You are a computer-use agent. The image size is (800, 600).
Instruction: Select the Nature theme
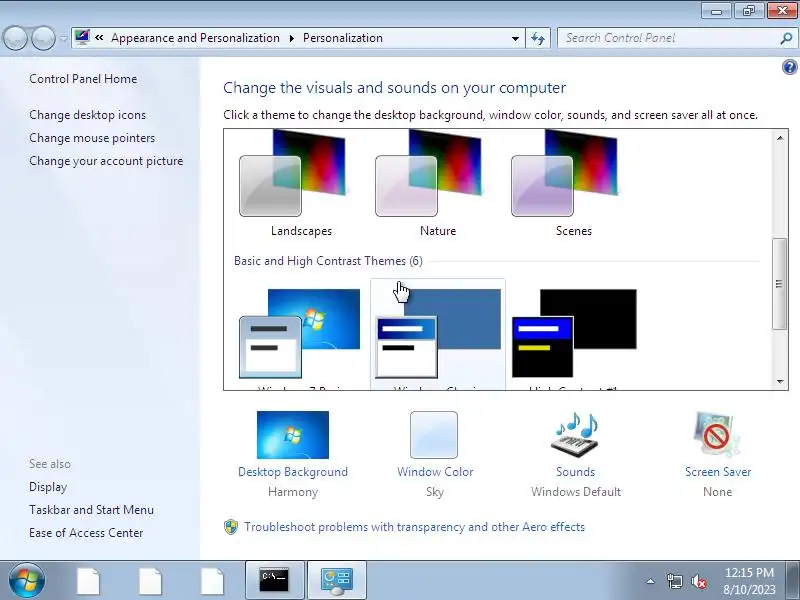437,184
